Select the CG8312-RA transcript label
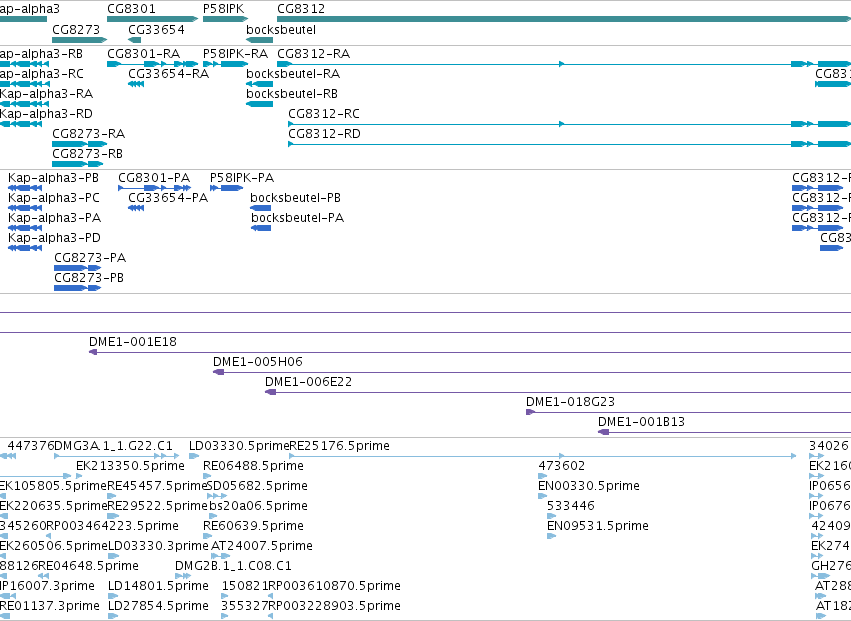 click(x=314, y=53)
